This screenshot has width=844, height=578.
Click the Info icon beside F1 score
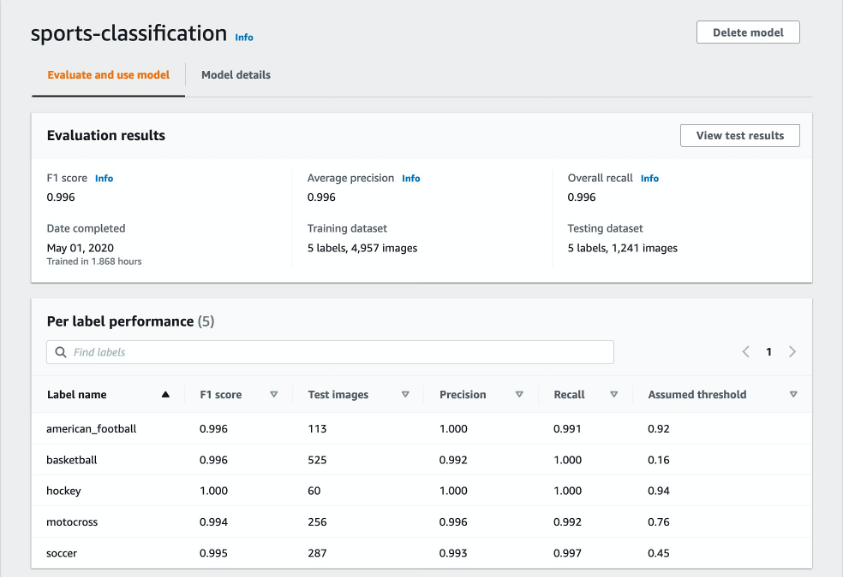coord(104,178)
